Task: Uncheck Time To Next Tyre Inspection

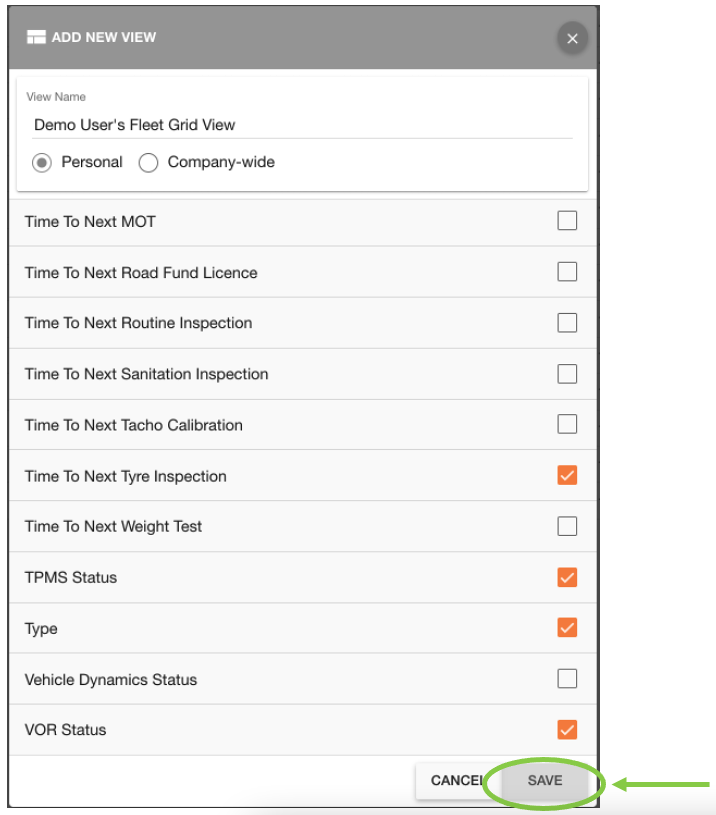Action: pos(567,476)
